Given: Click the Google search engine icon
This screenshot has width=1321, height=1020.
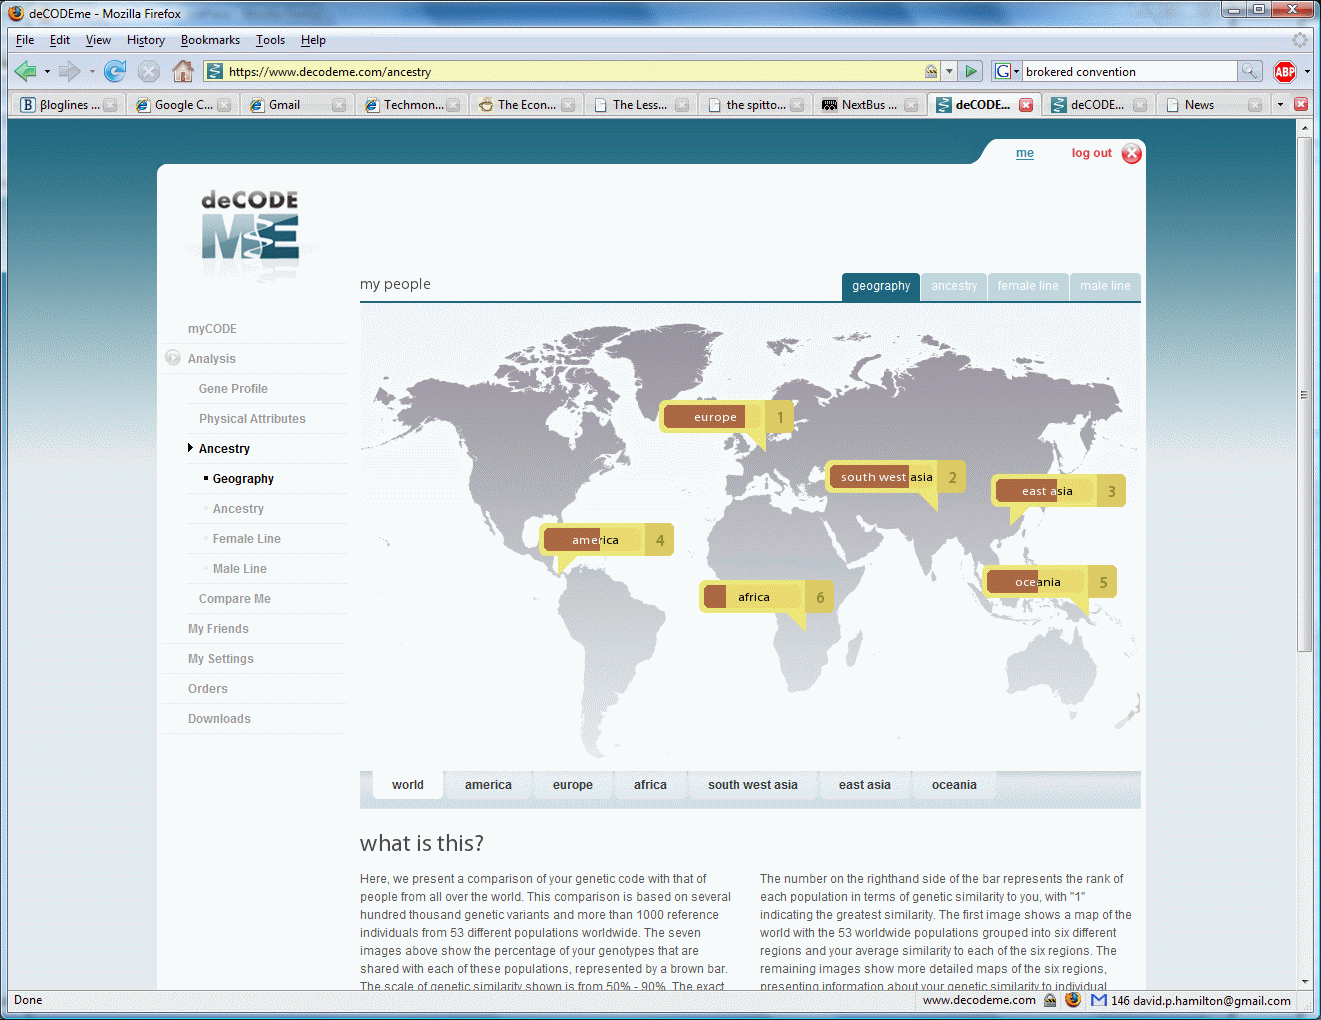Looking at the screenshot, I should (1002, 71).
